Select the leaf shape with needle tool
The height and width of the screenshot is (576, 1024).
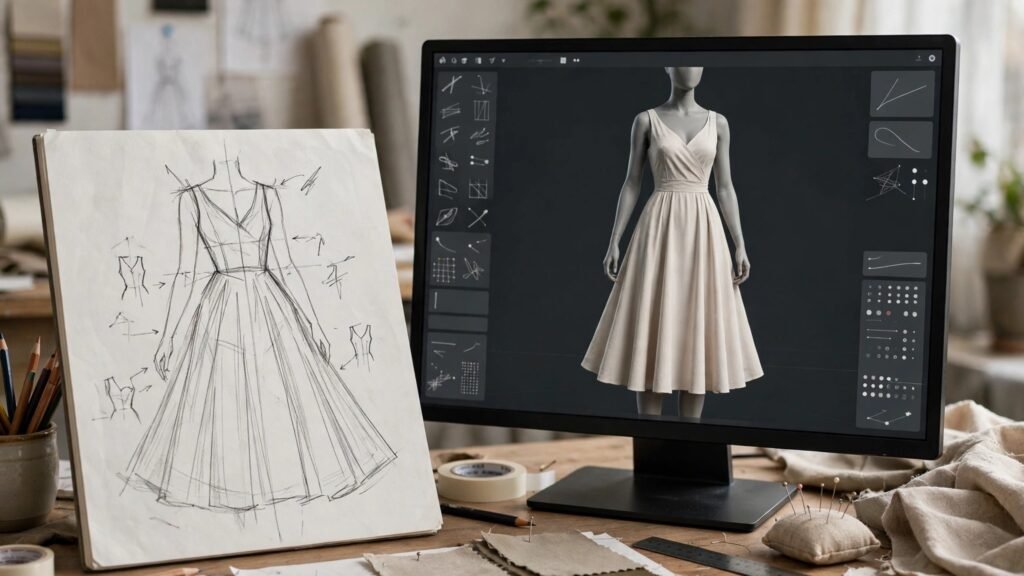(446, 217)
